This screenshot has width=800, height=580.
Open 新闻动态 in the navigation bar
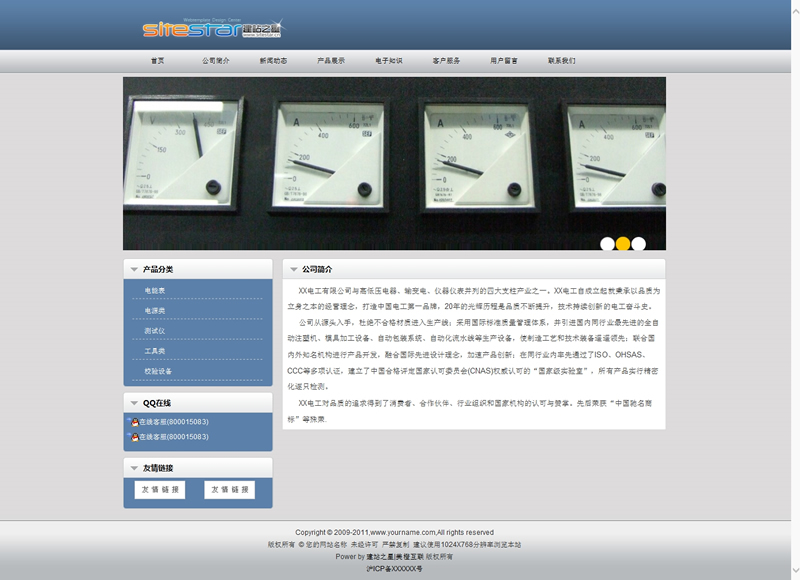273,61
